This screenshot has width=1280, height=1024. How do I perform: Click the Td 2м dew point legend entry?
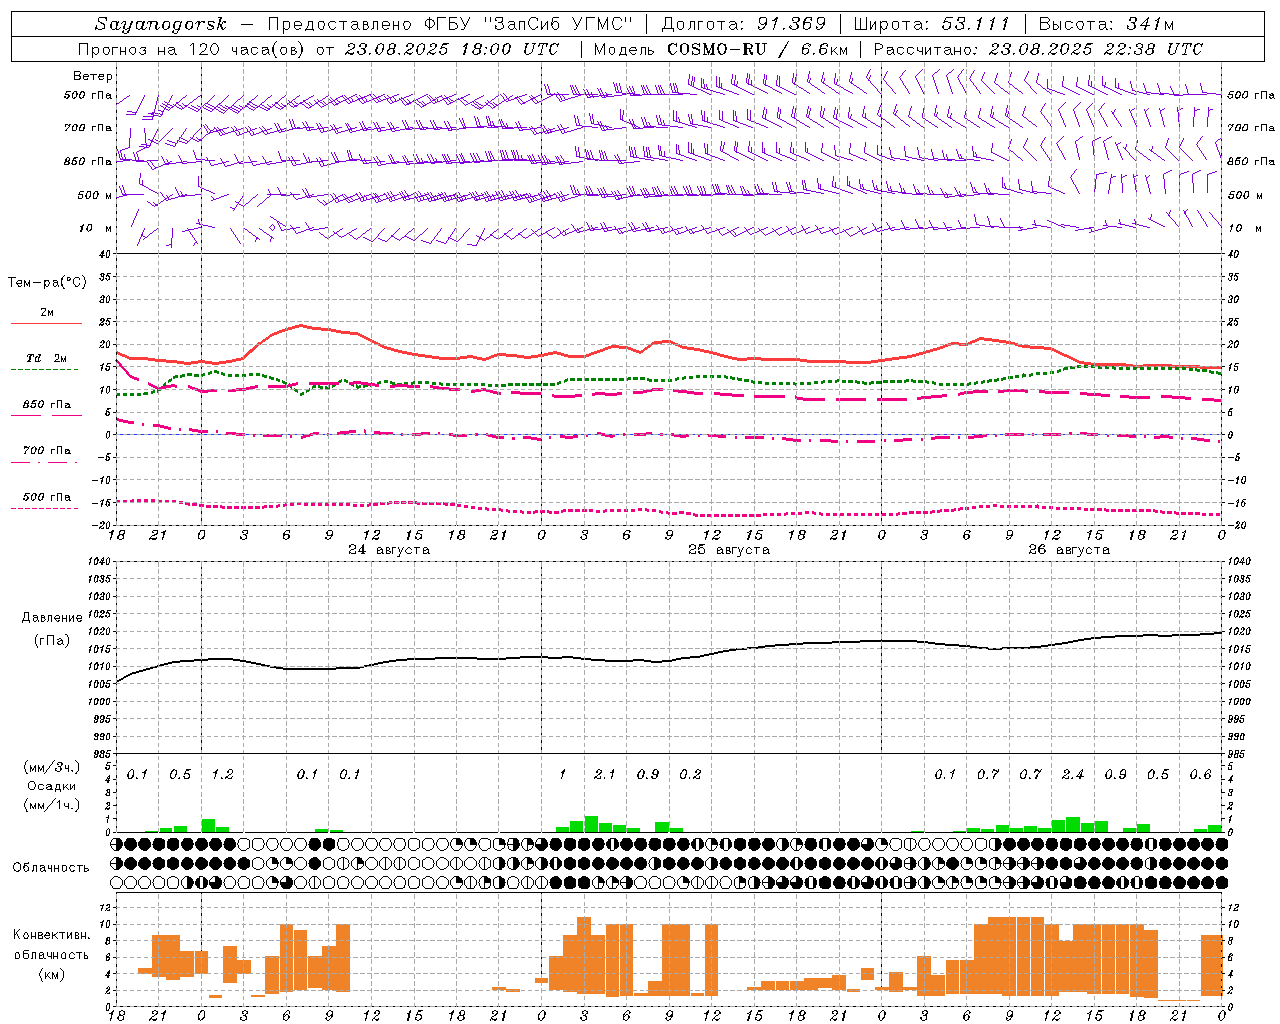pos(47,358)
